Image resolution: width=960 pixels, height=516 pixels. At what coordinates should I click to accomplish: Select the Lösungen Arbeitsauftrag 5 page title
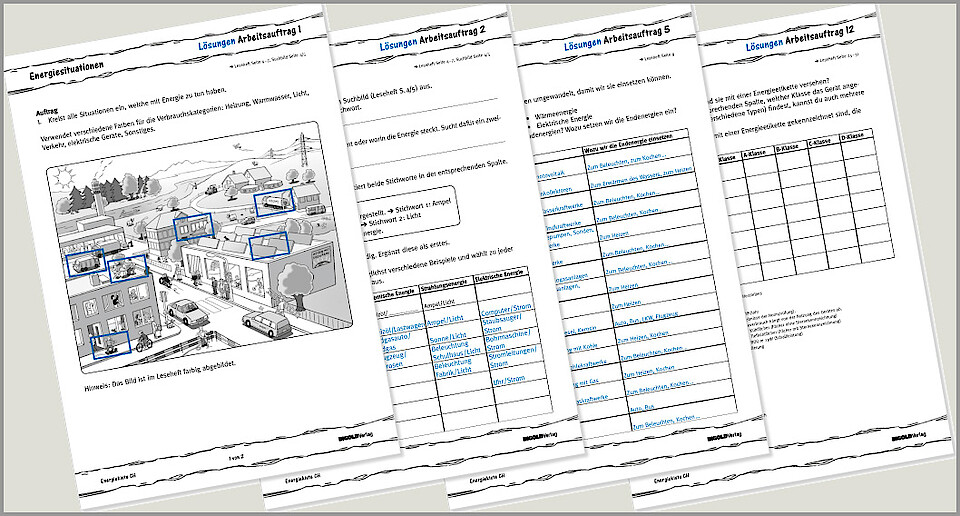tap(617, 36)
